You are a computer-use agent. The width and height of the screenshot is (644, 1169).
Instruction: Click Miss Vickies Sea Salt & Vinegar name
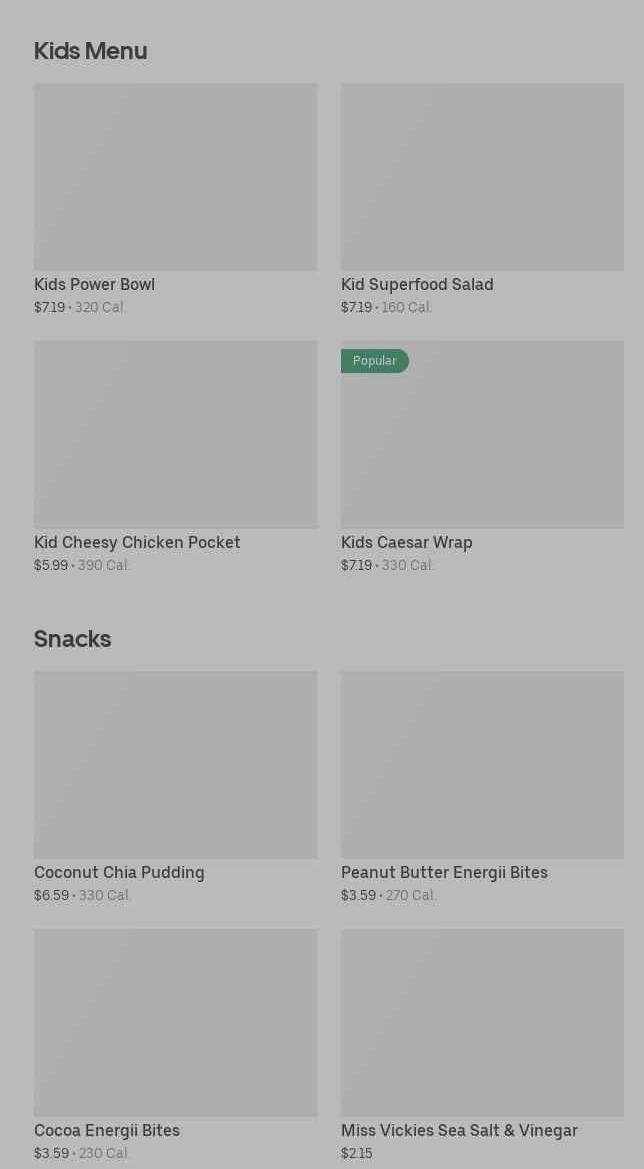coord(459,1130)
